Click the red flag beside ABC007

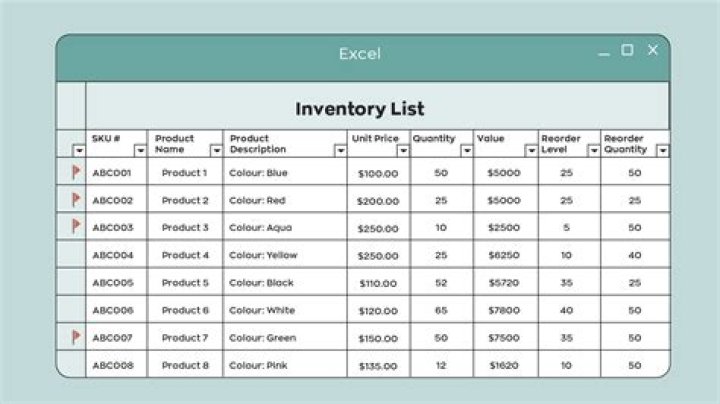(x=76, y=337)
